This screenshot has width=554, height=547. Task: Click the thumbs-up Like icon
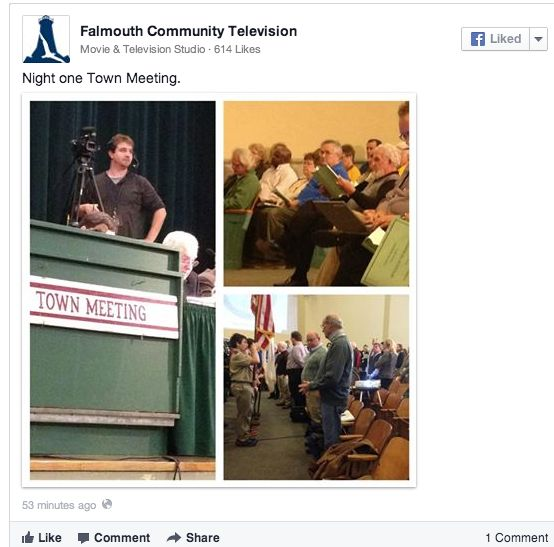pyautogui.click(x=28, y=538)
